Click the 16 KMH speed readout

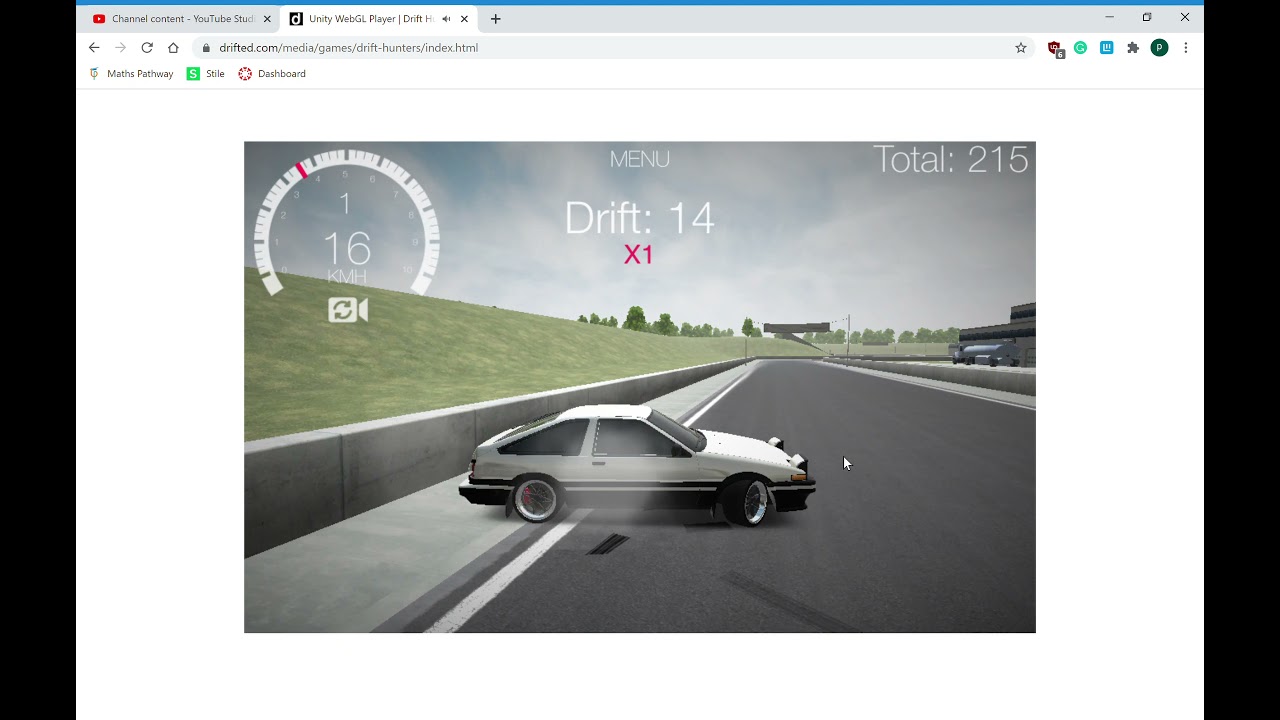(347, 258)
